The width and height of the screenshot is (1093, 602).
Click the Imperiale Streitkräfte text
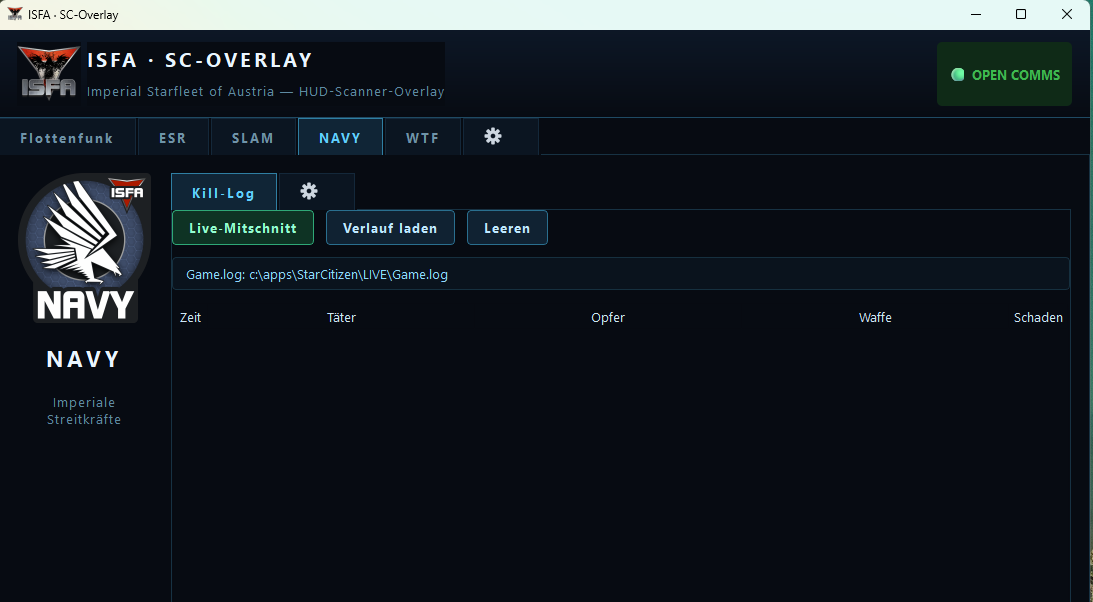click(84, 411)
